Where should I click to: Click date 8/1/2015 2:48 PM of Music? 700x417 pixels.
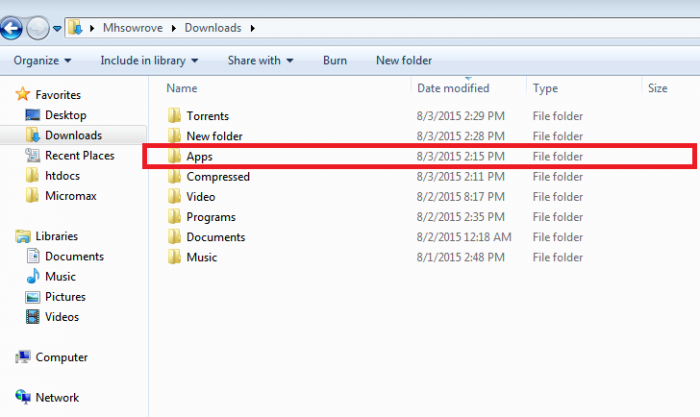pyautogui.click(x=461, y=257)
